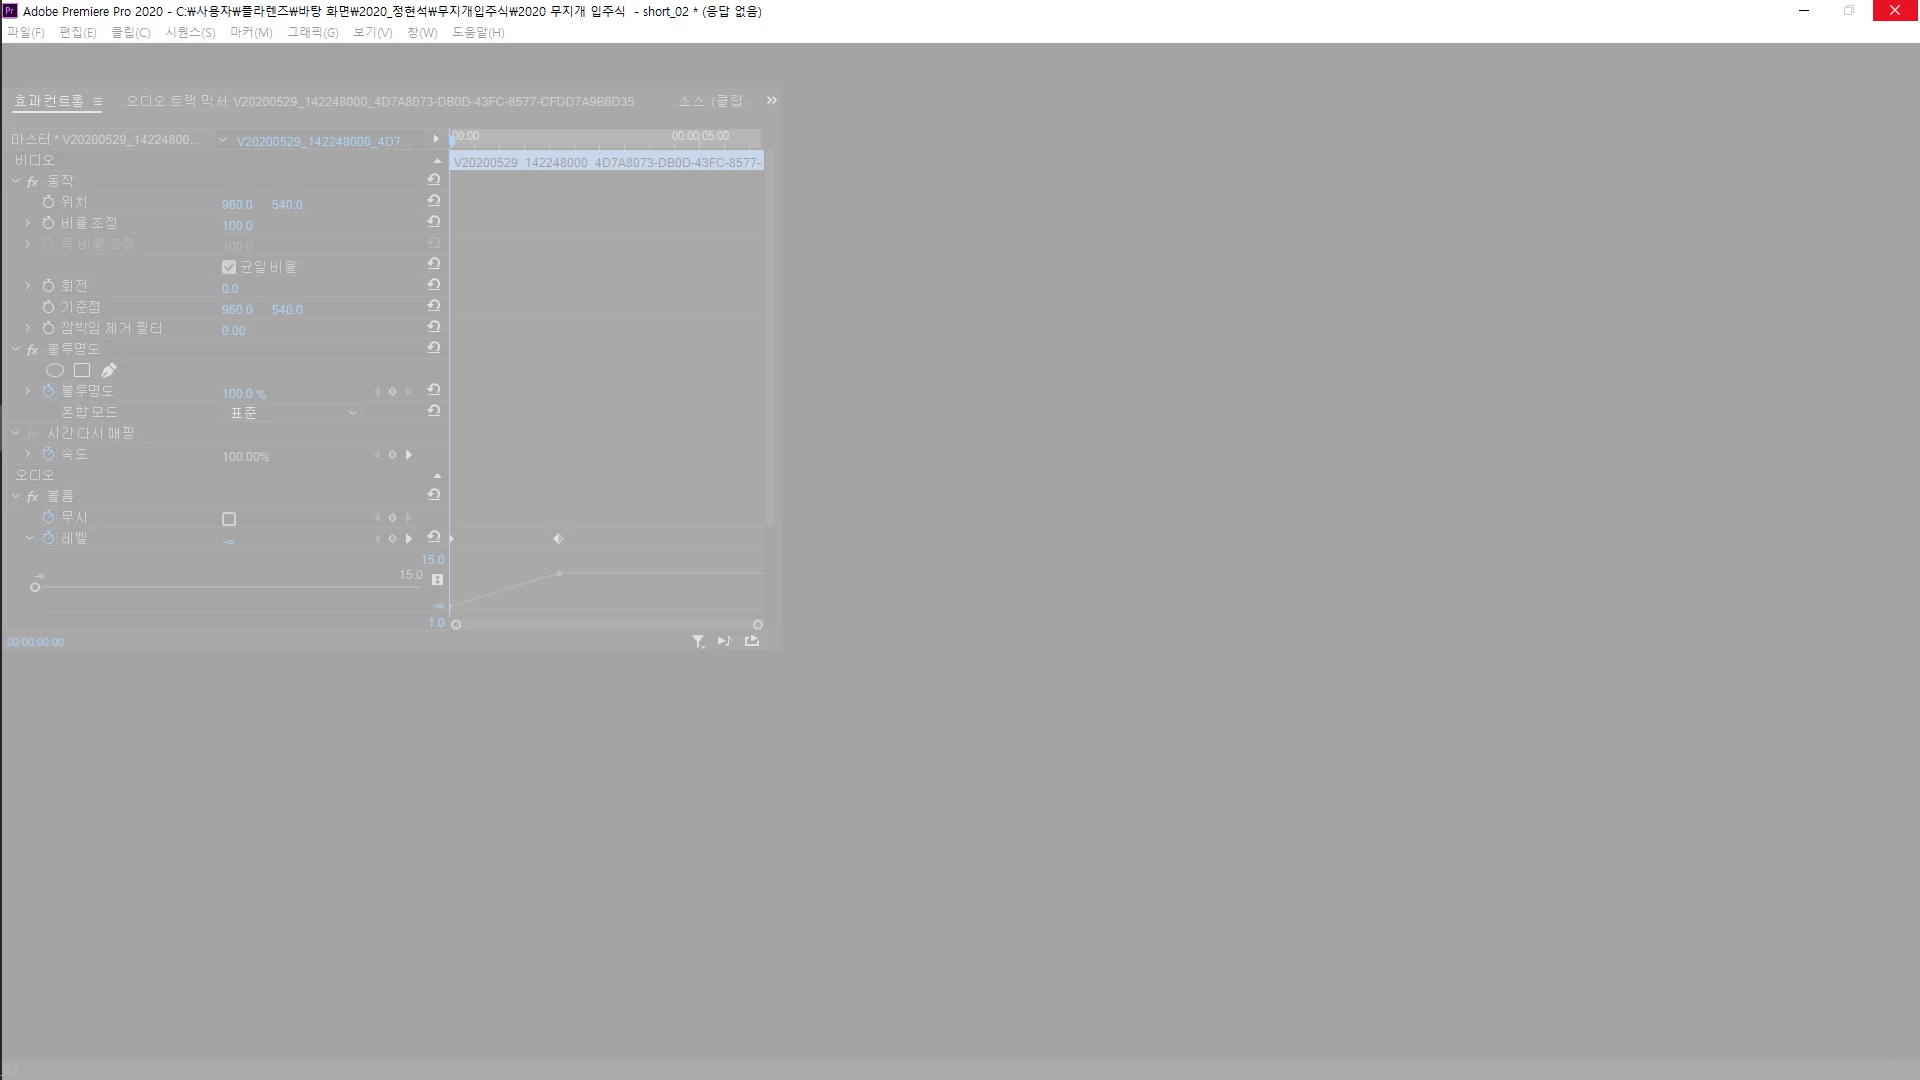Open the 시퀀스(S) menu
Viewport: 1920px width, 1080px height.
pos(190,32)
